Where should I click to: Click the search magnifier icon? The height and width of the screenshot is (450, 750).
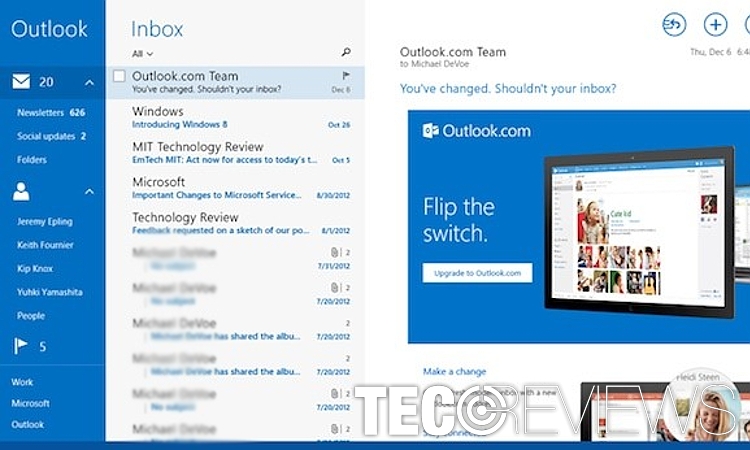(x=346, y=52)
